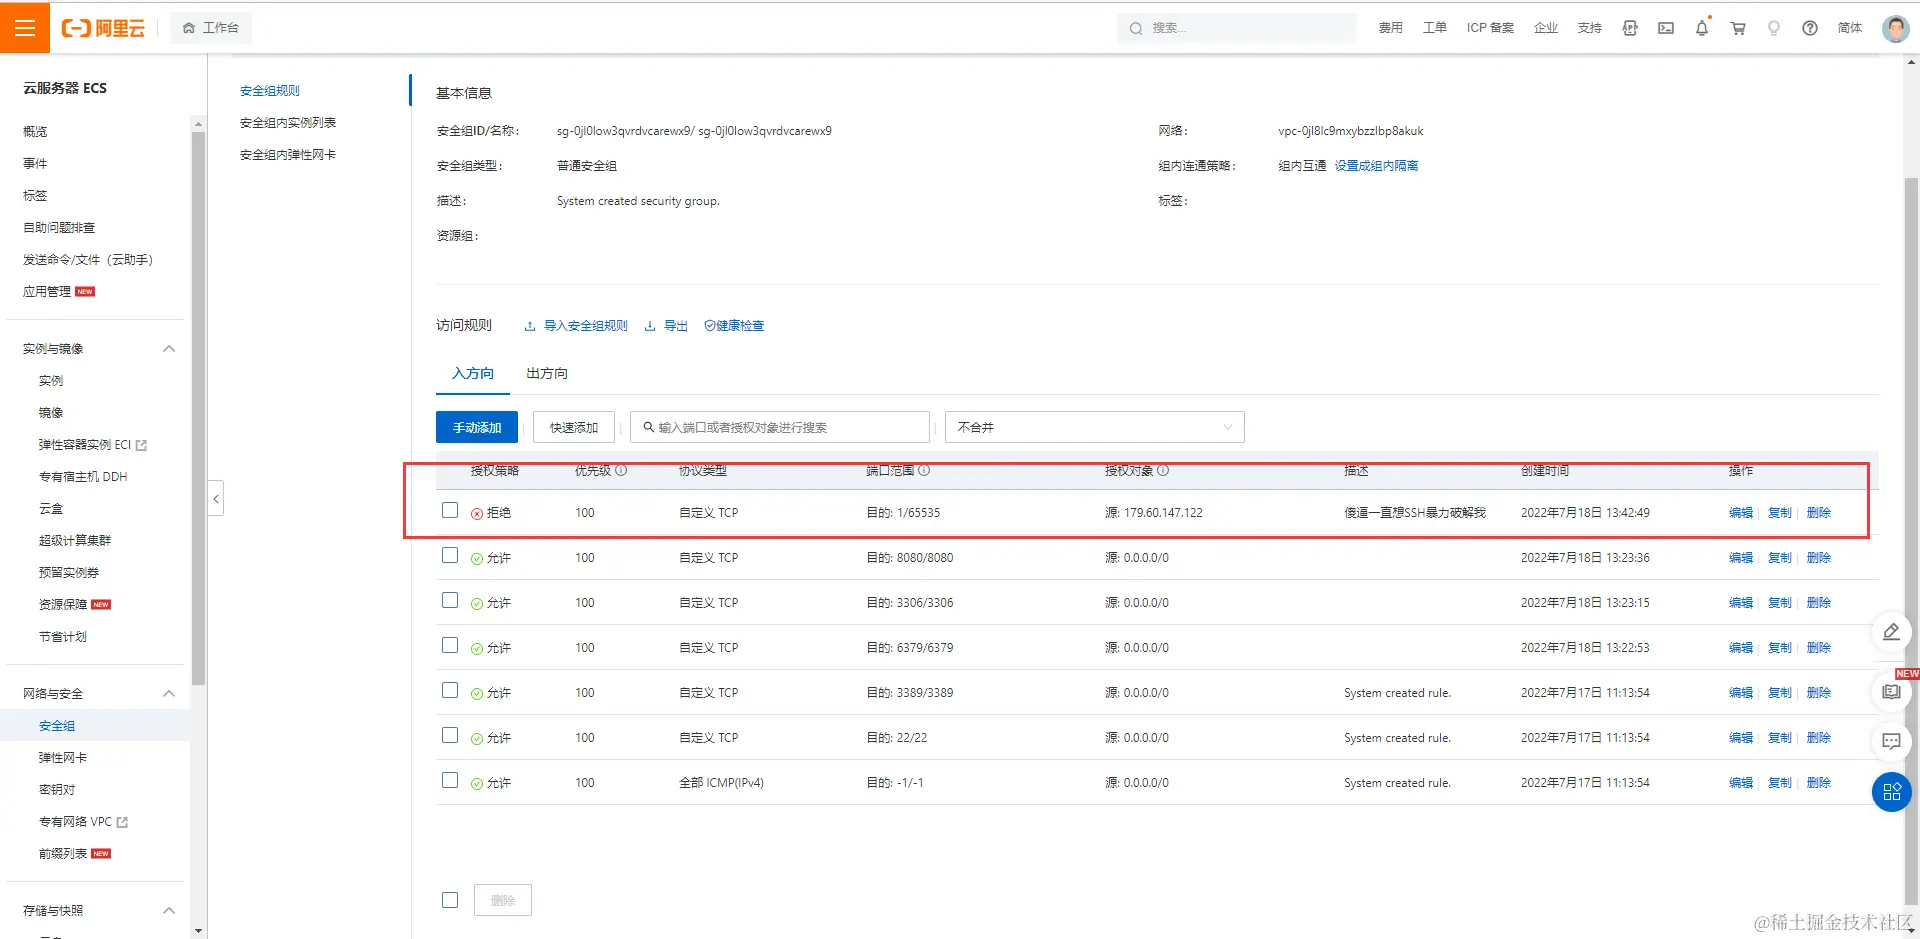Open 安全组 in the sidebar
This screenshot has width=1920, height=939.
click(57, 726)
